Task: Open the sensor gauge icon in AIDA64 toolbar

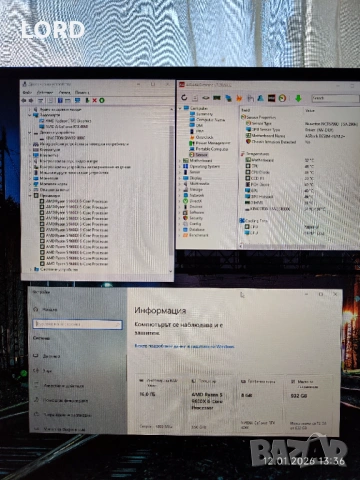Action: [282, 98]
